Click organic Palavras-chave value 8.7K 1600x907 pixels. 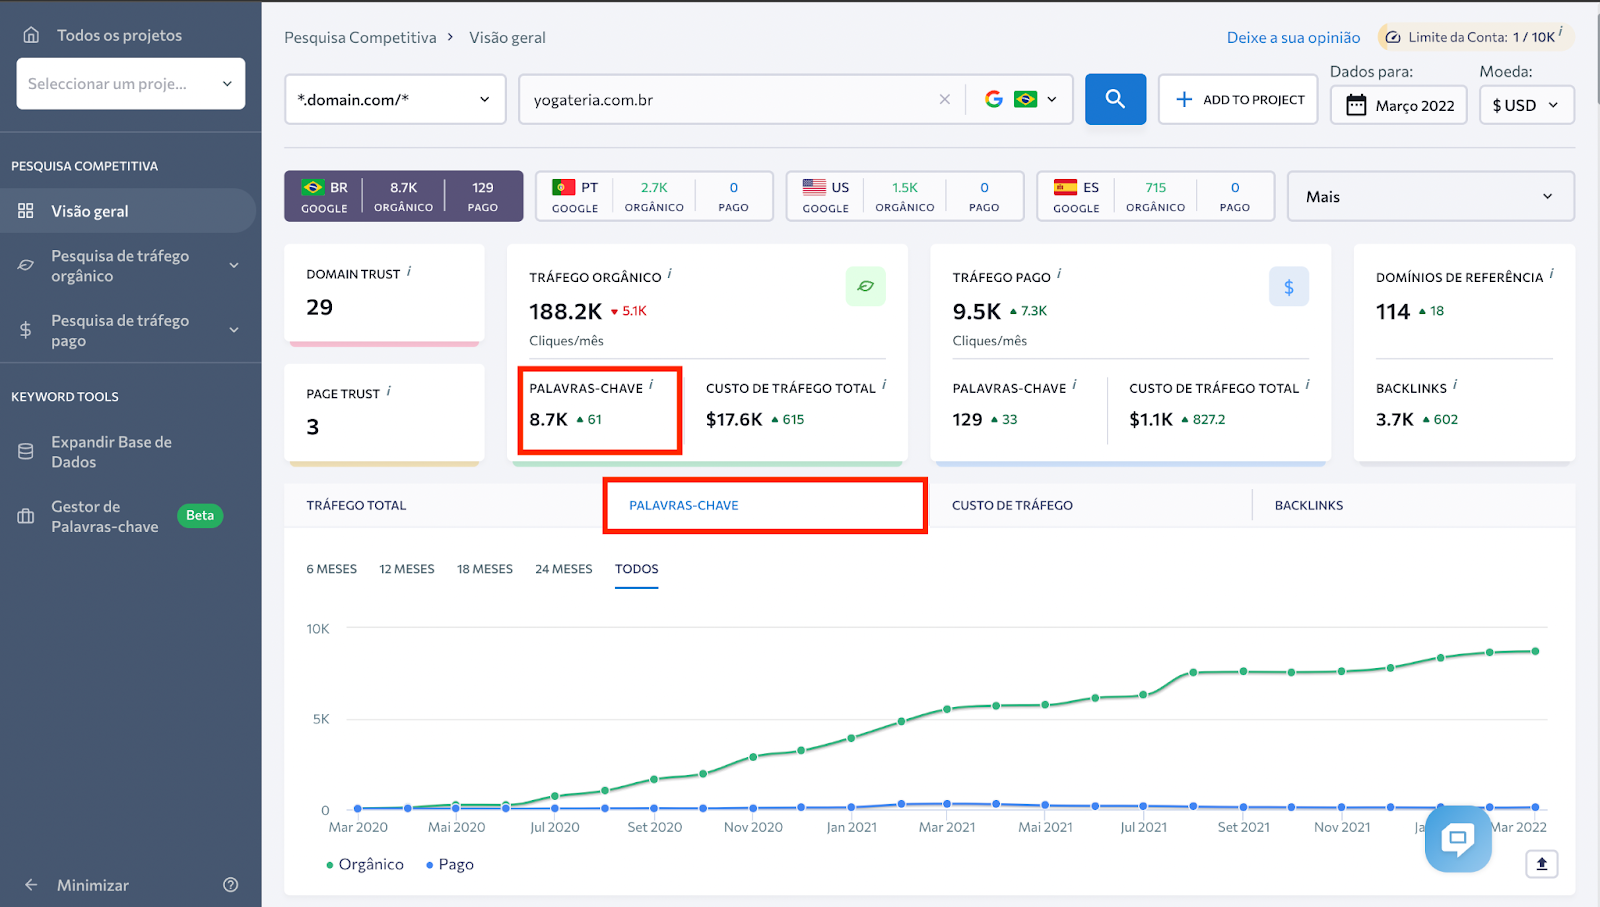click(548, 419)
